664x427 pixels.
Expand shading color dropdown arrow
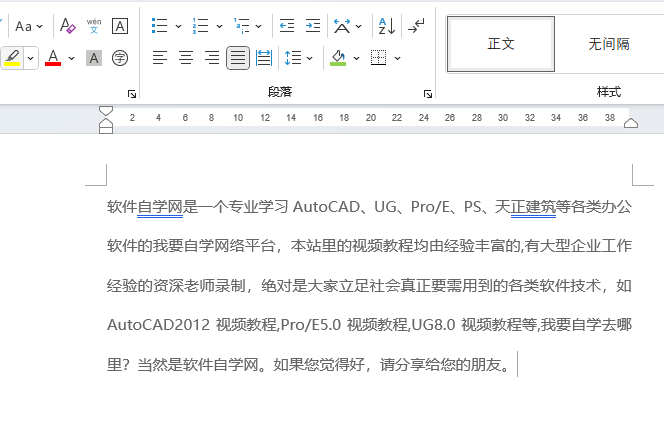(357, 58)
